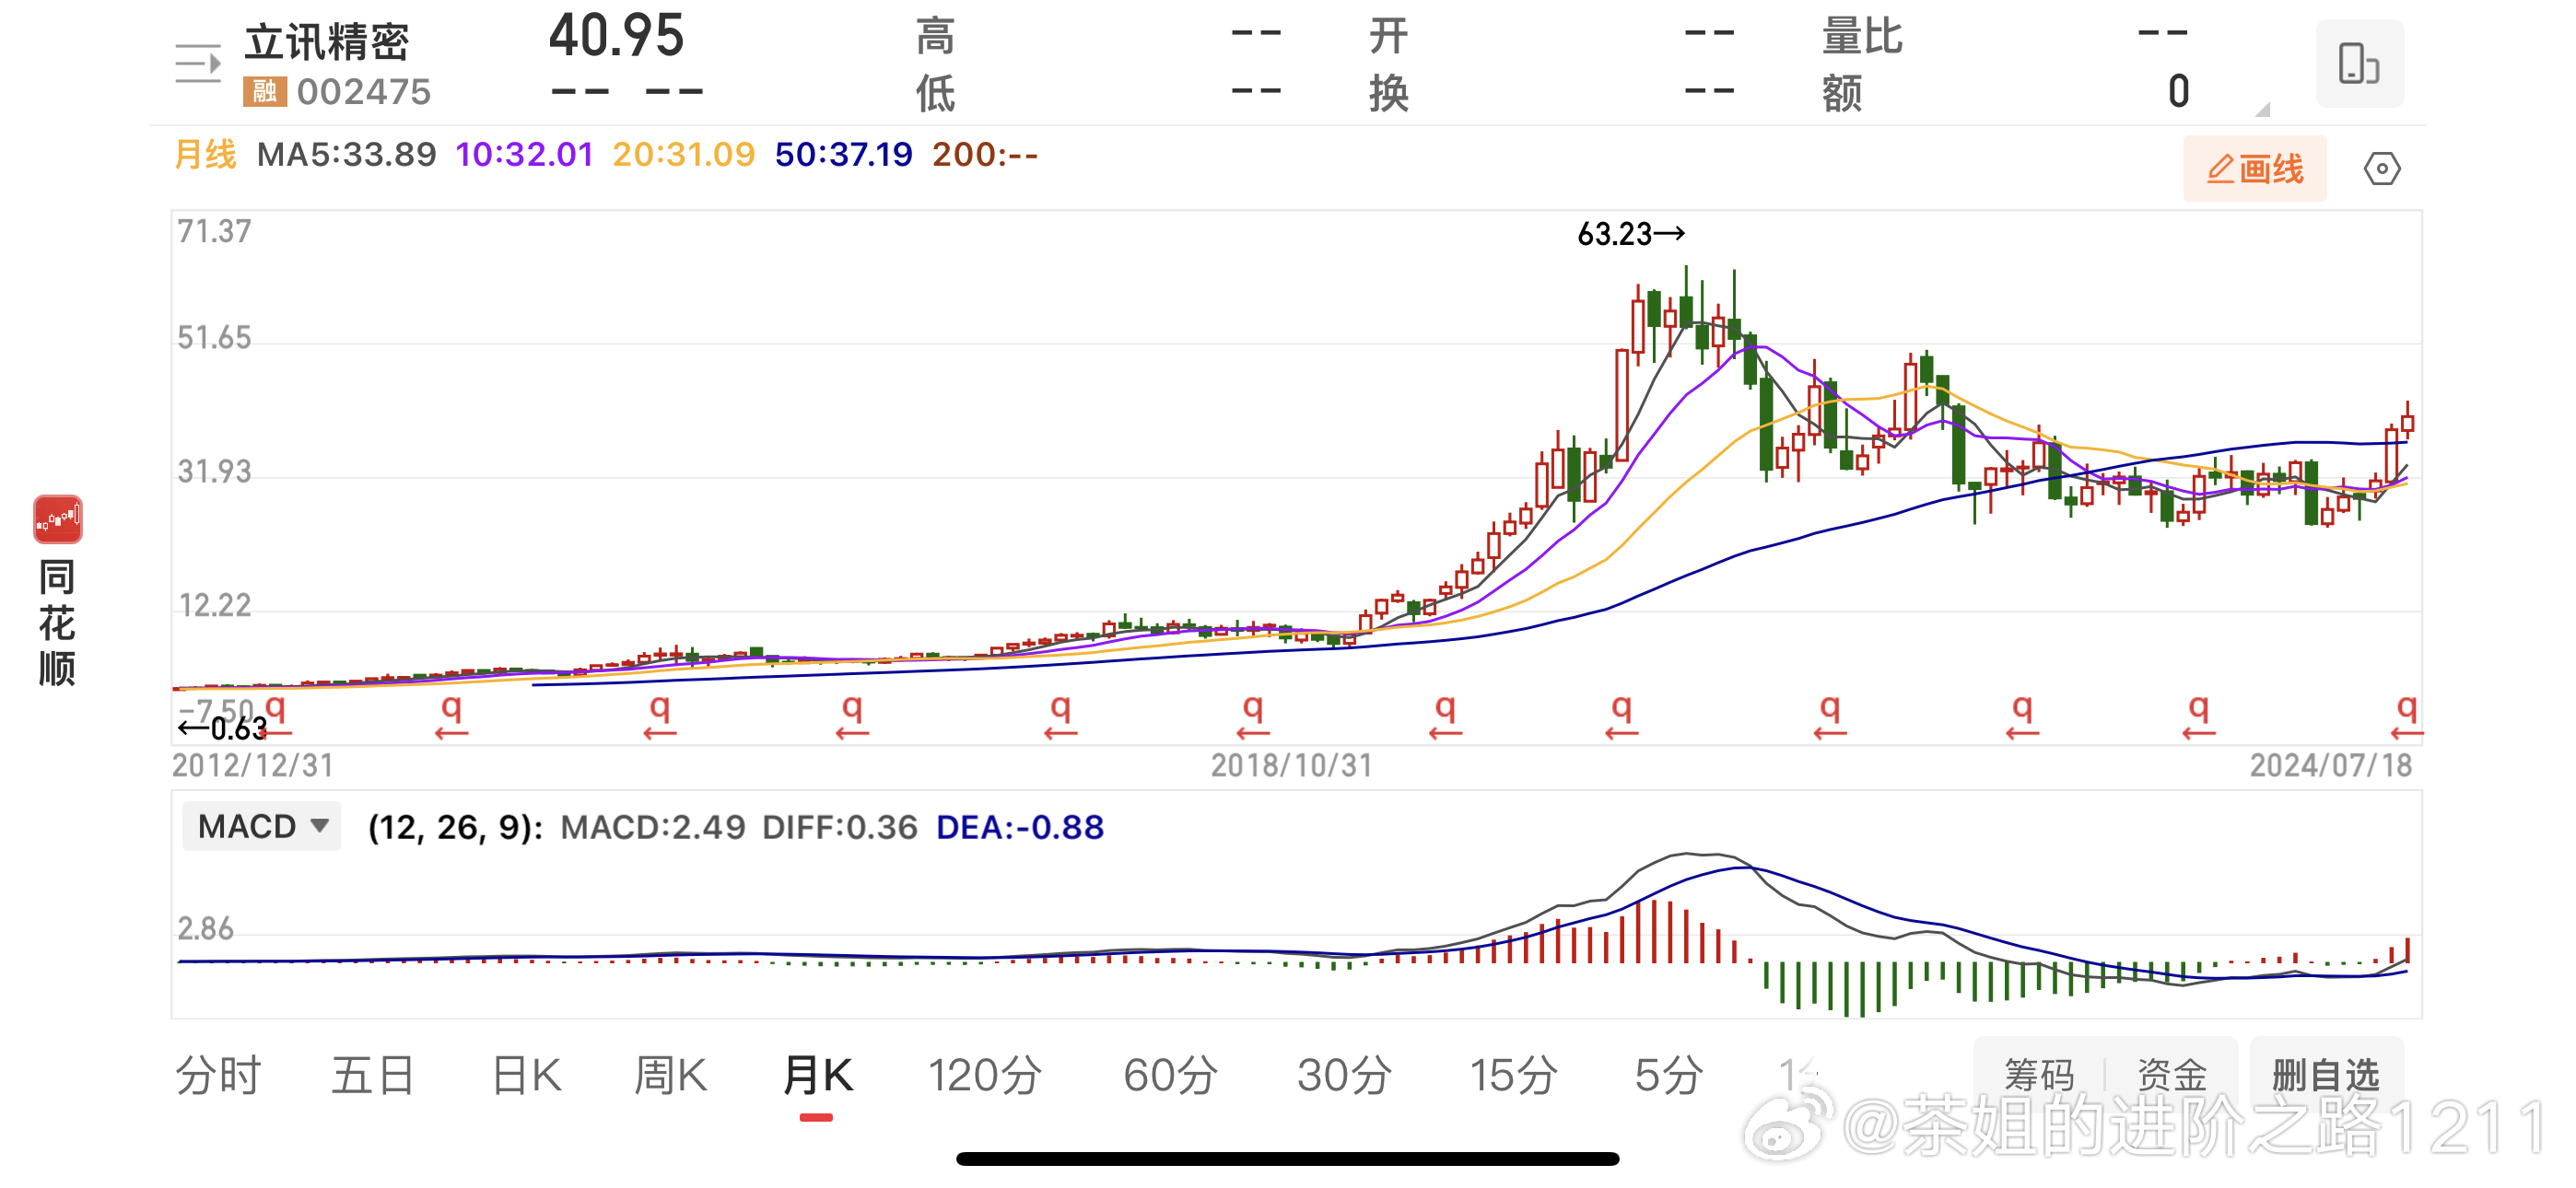
Task: Tap the 2012/12/31 date label
Action: coord(252,765)
